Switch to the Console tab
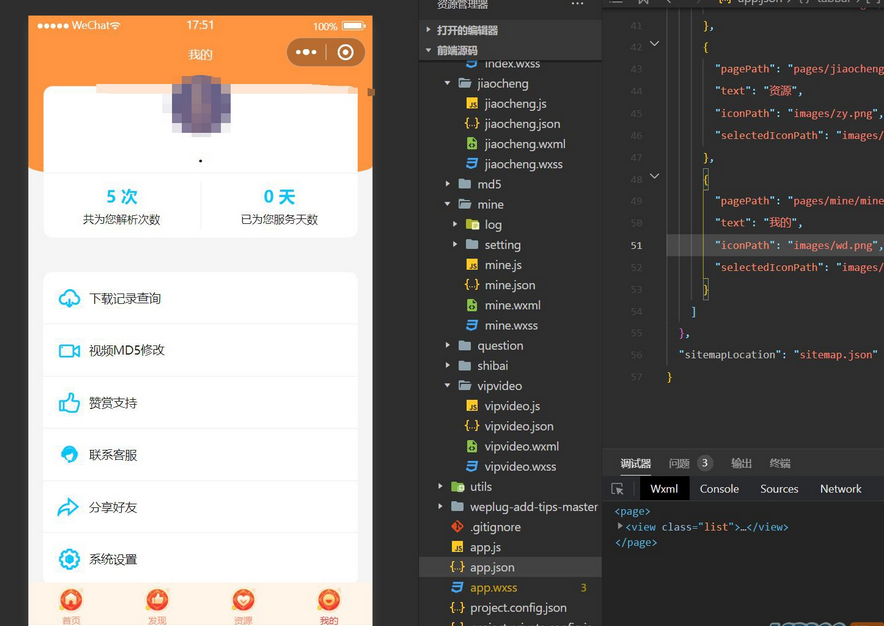 [x=719, y=489]
